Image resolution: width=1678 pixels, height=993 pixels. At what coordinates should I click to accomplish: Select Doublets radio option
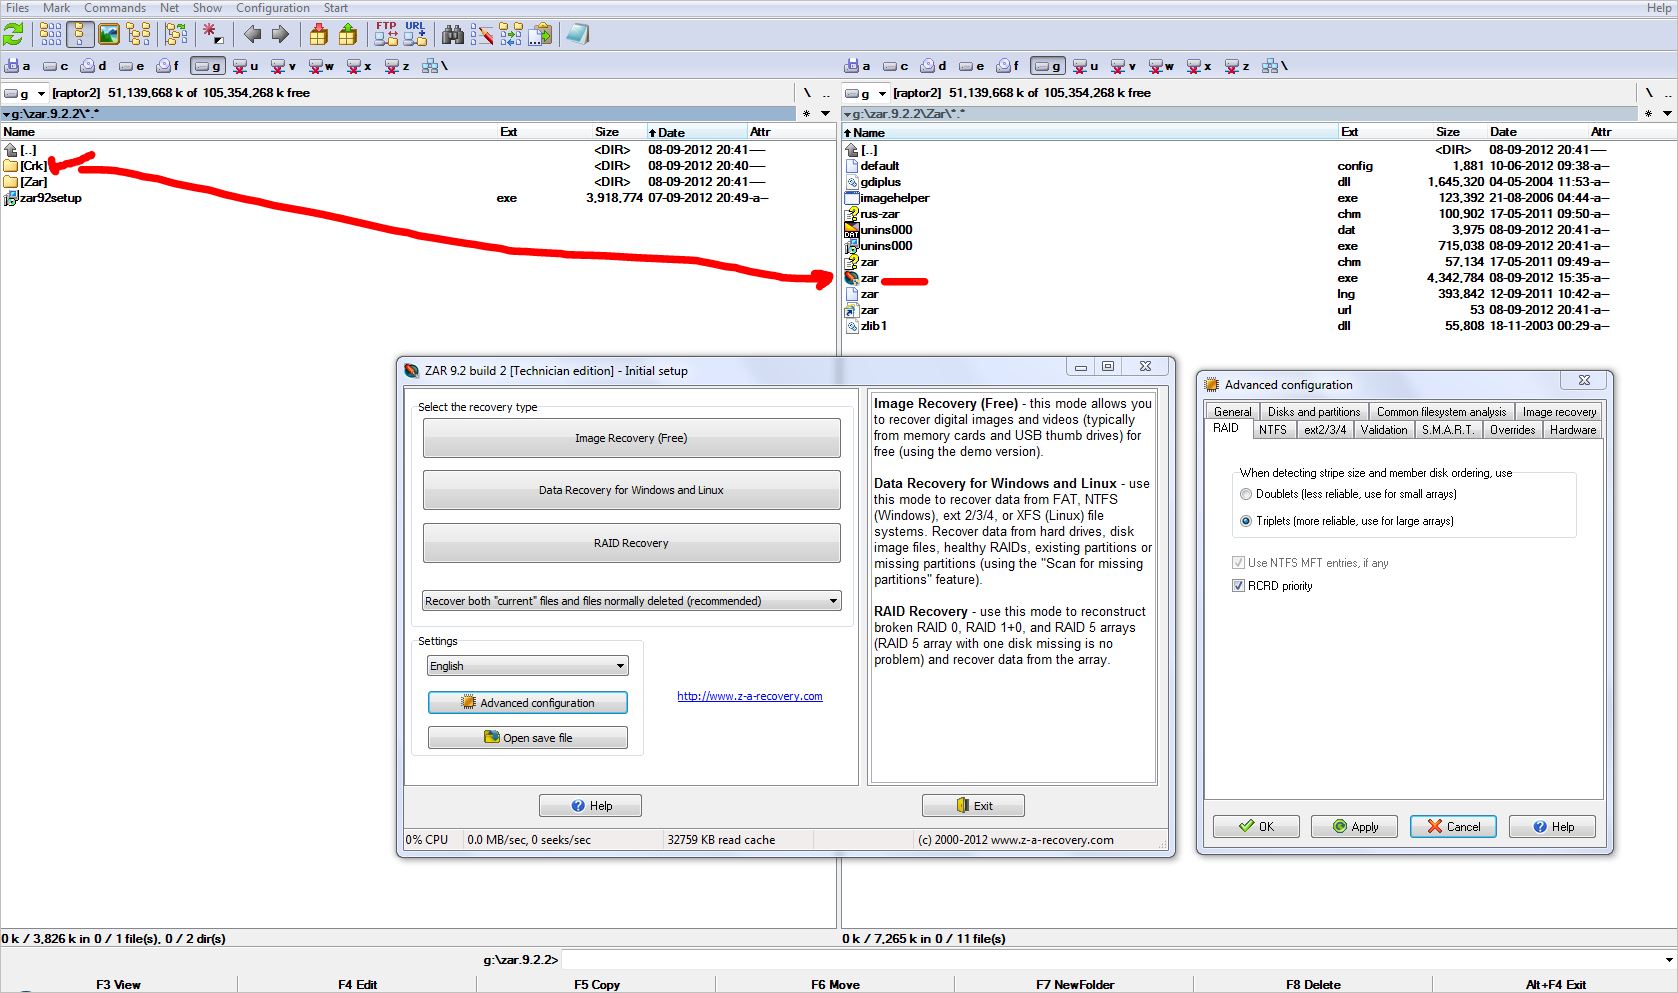click(x=1246, y=494)
